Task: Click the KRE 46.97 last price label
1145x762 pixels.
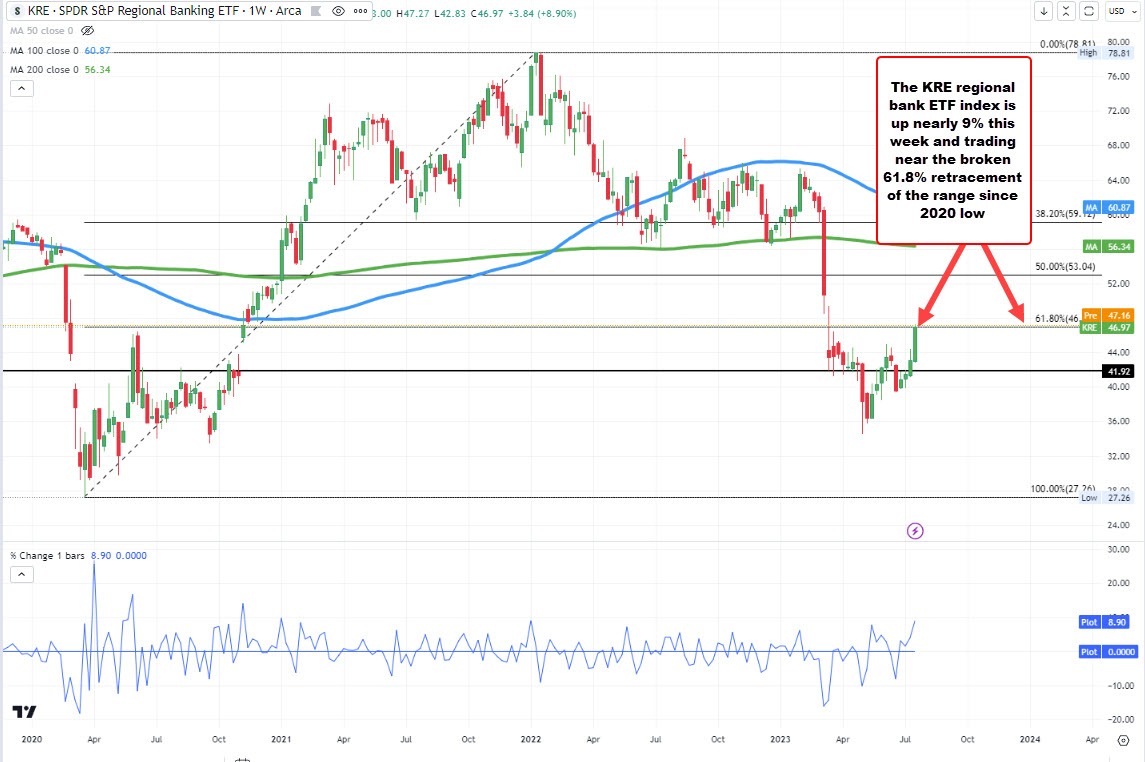Action: click(1107, 328)
